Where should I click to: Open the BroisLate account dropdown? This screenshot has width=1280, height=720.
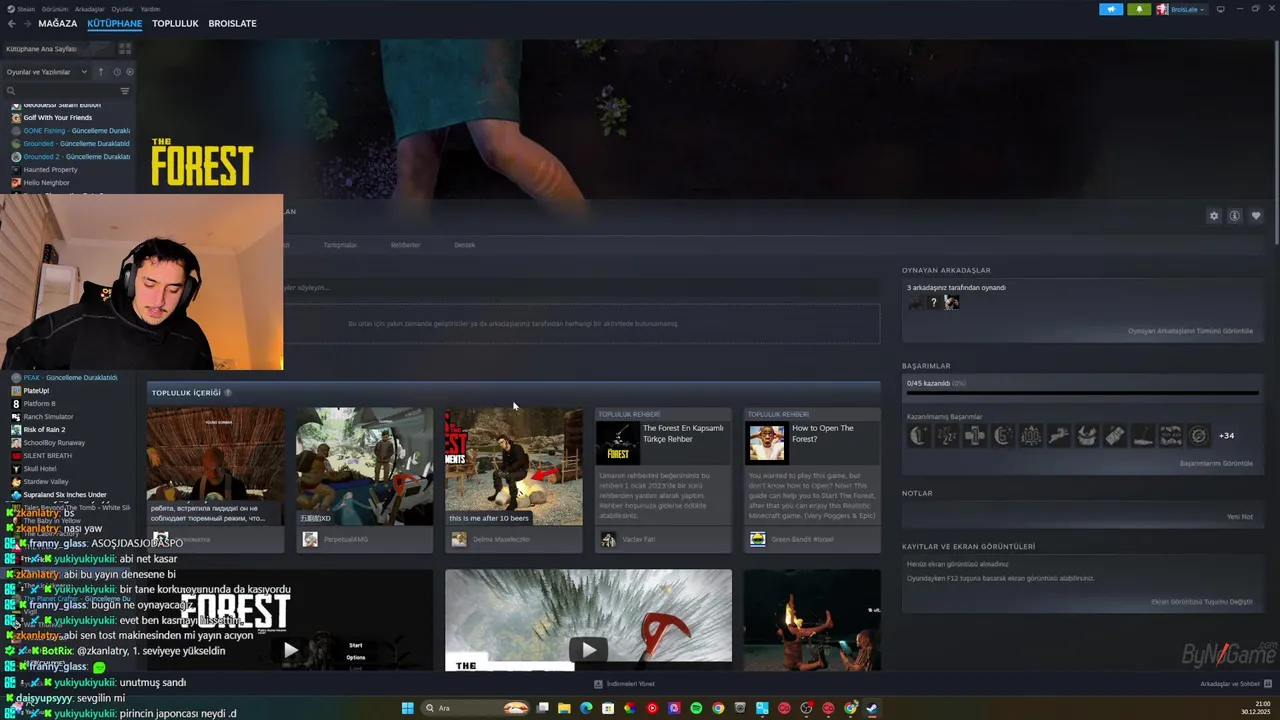[1181, 9]
